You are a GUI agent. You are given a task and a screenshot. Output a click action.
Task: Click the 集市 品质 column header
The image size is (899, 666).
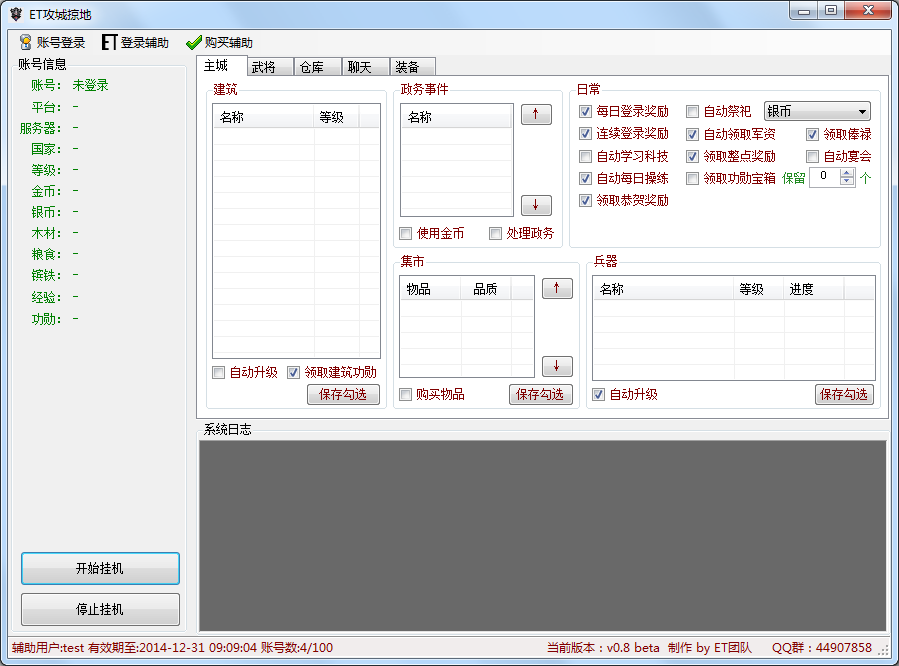tap(486, 289)
